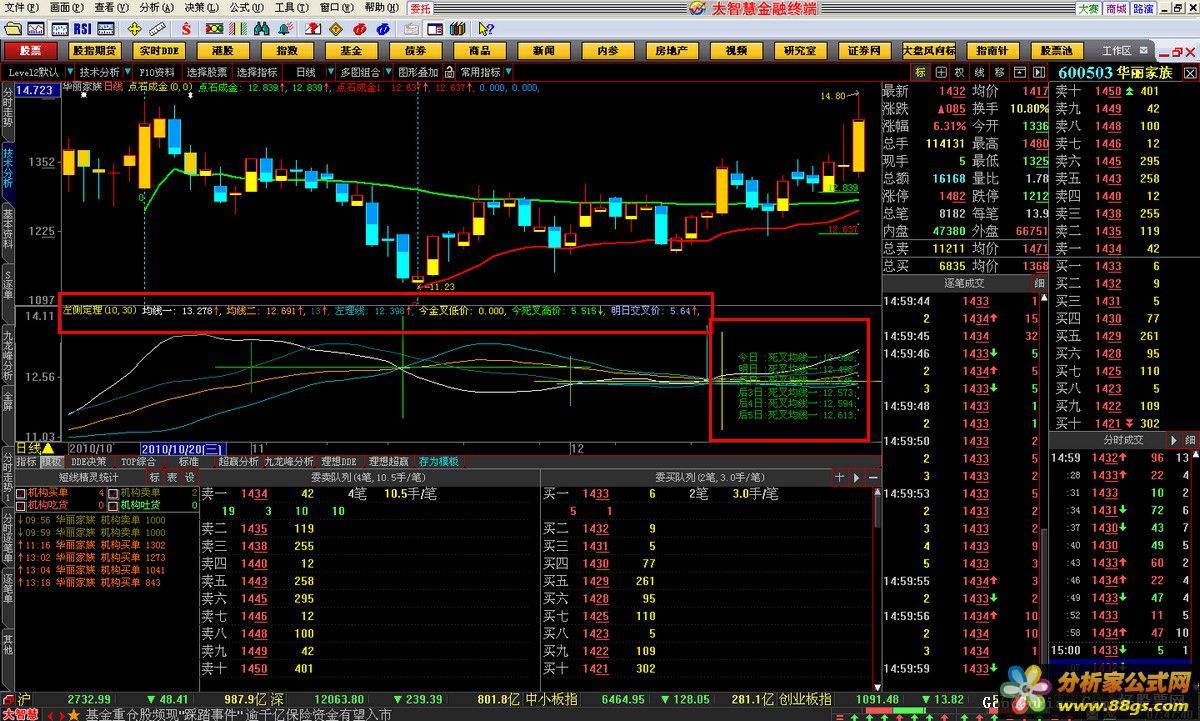Select the 技术分析 vertical side tab

click(7, 168)
